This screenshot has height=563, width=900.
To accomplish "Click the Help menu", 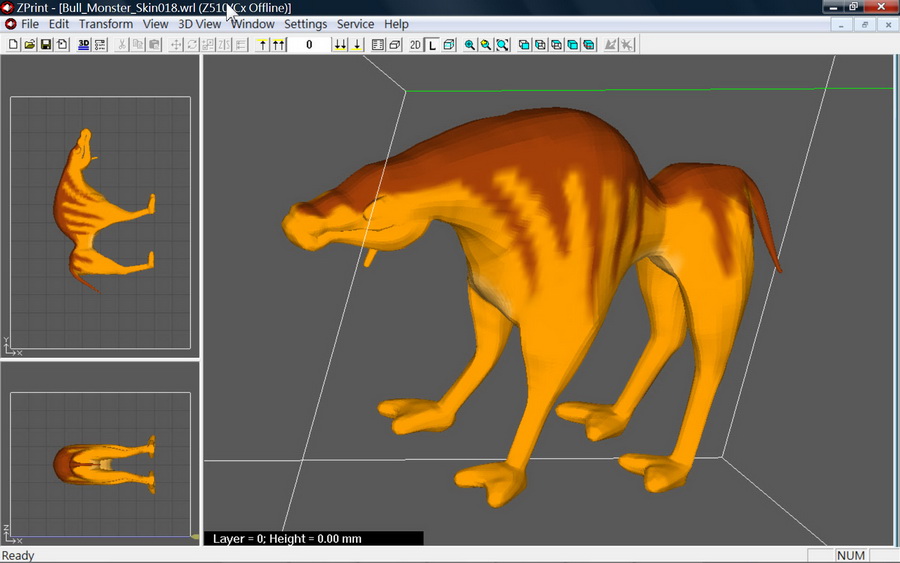I will tap(396, 24).
